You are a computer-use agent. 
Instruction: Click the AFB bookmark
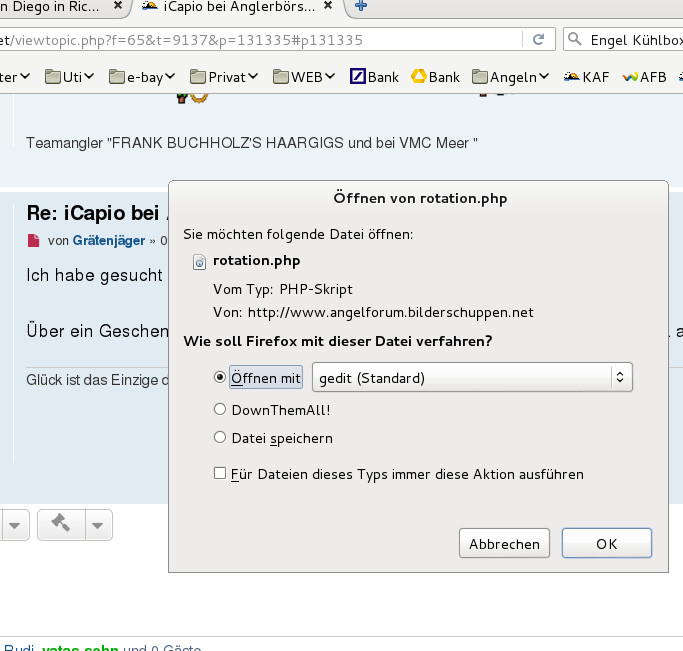(644, 76)
